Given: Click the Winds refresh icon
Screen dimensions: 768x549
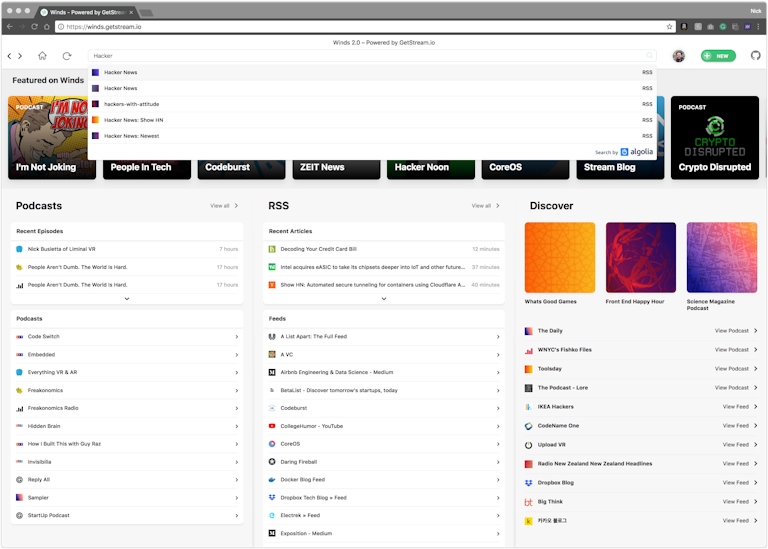Looking at the screenshot, I should (x=67, y=56).
